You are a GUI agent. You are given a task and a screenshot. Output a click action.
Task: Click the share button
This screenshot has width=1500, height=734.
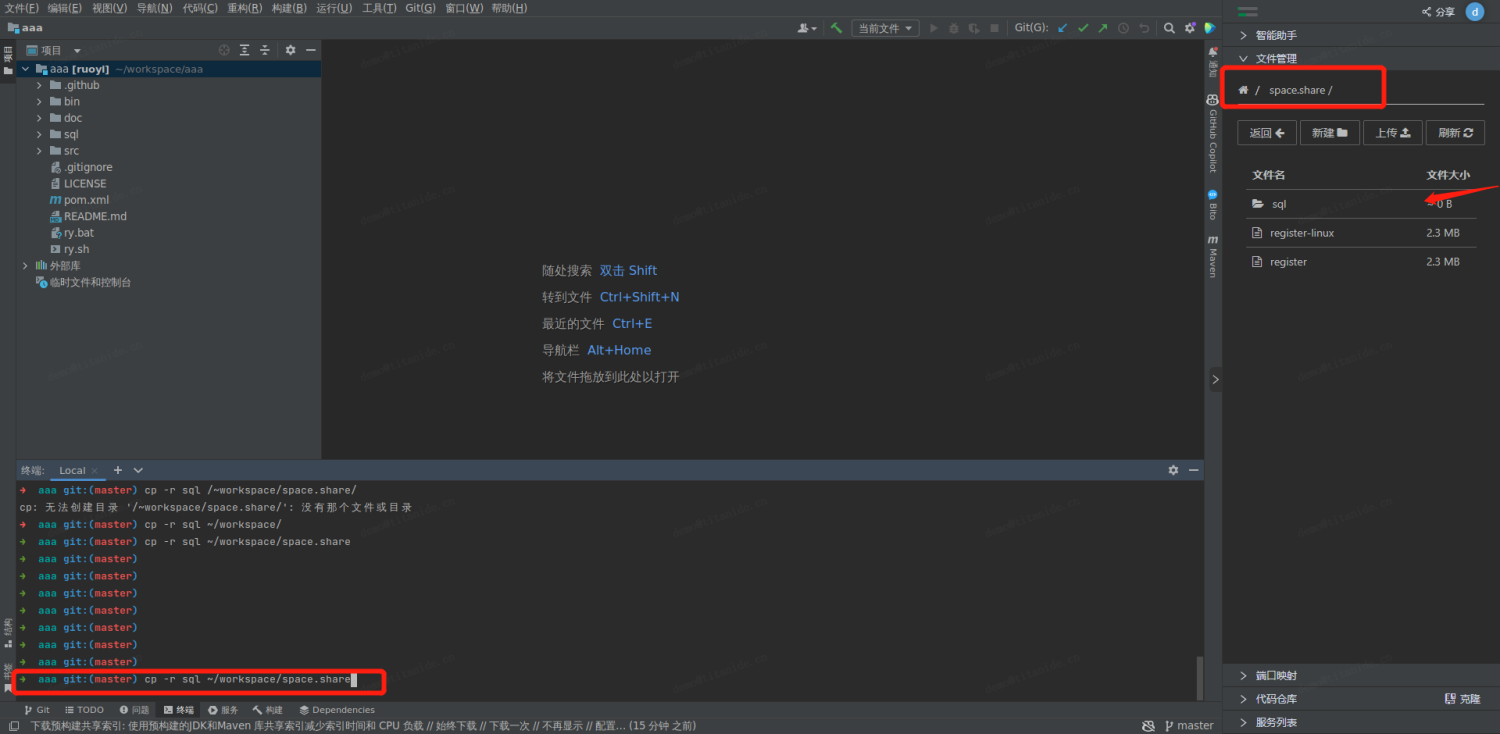tap(1438, 12)
